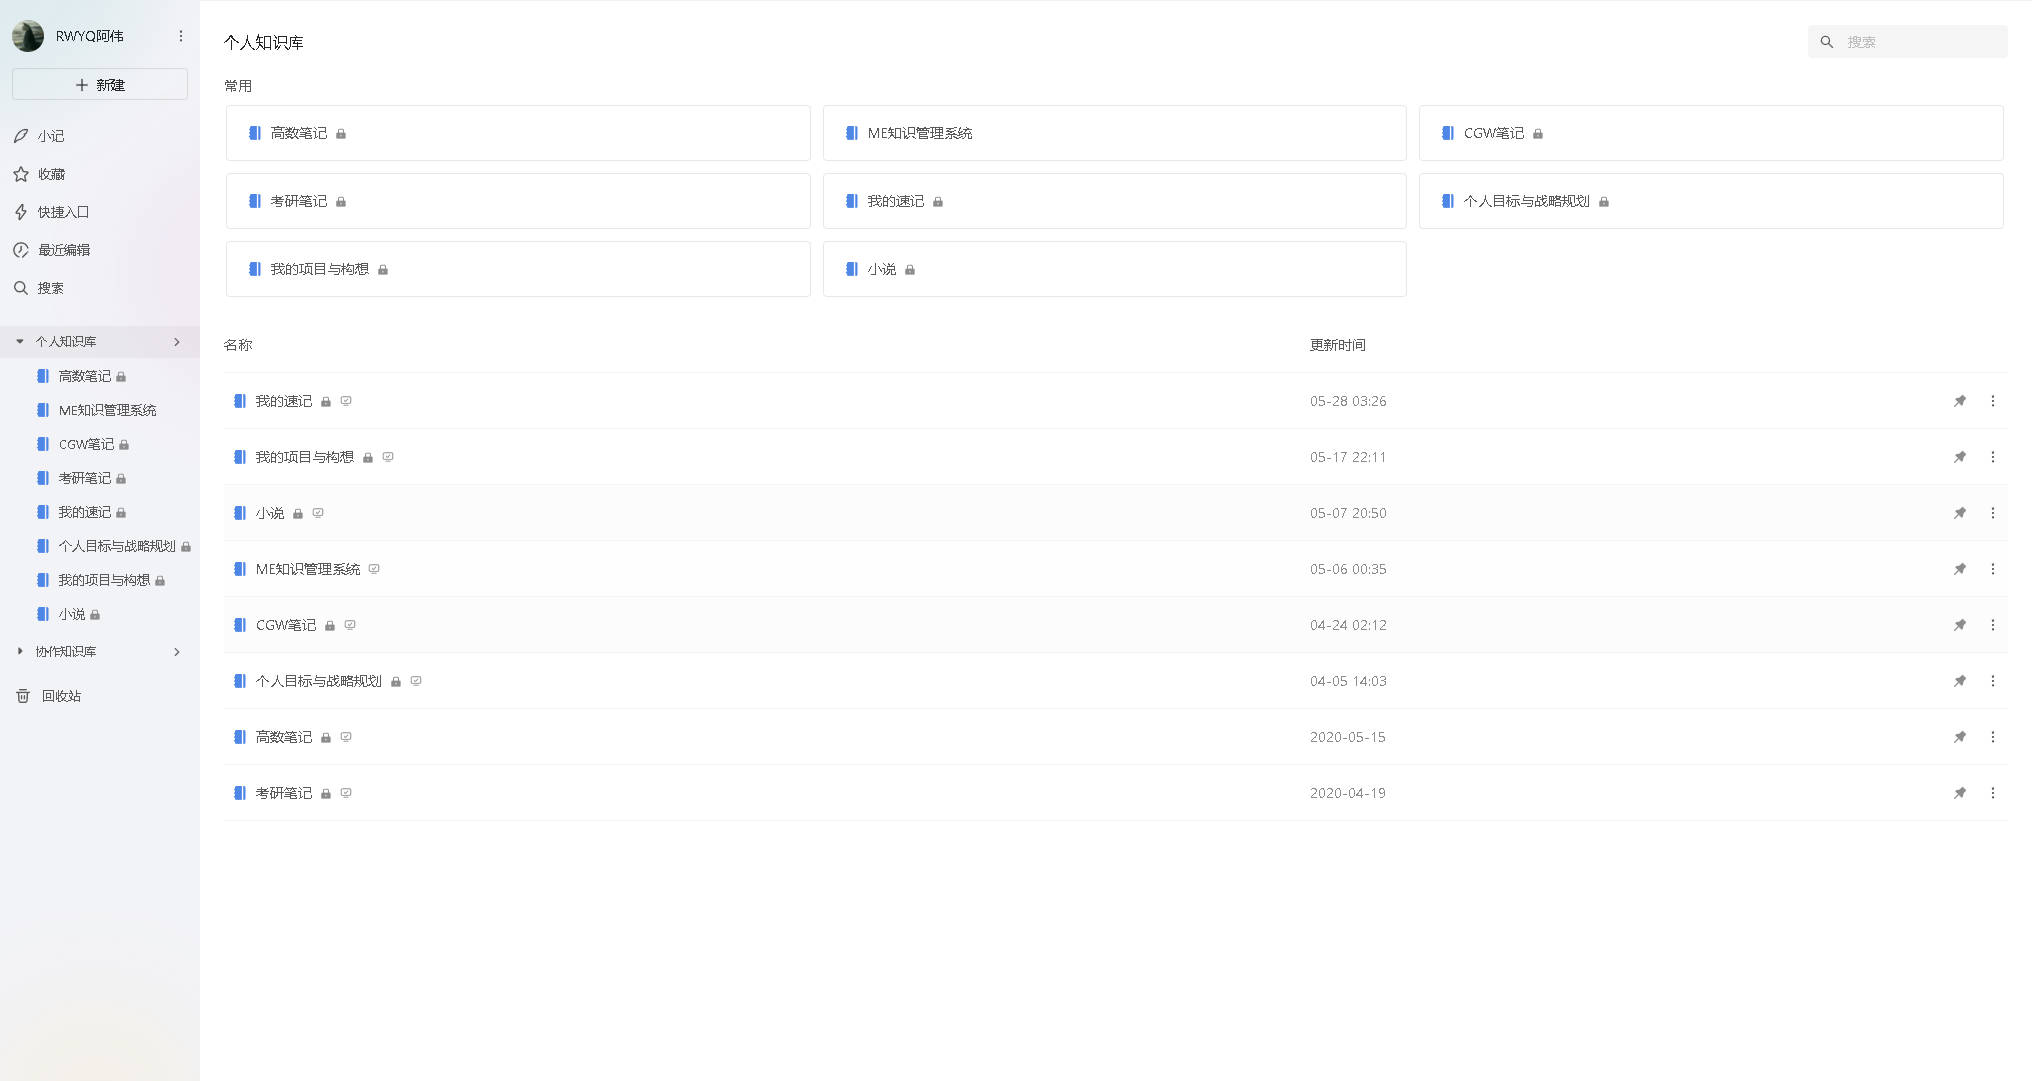This screenshot has width=2032, height=1081.
Task: Open 最近编辑 in the sidebar
Action: 63,250
